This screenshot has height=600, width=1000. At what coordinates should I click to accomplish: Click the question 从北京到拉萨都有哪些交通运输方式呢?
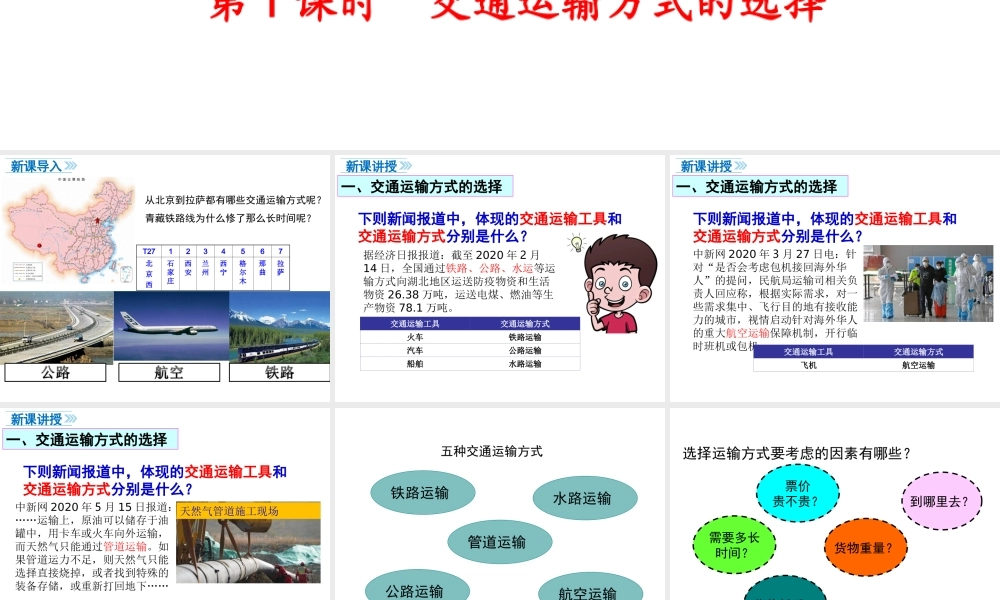point(233,200)
